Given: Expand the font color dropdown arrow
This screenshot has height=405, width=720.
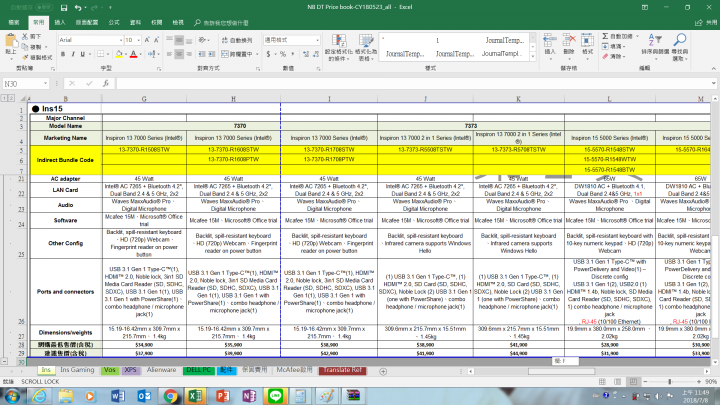Looking at the screenshot, I should tap(141, 54).
